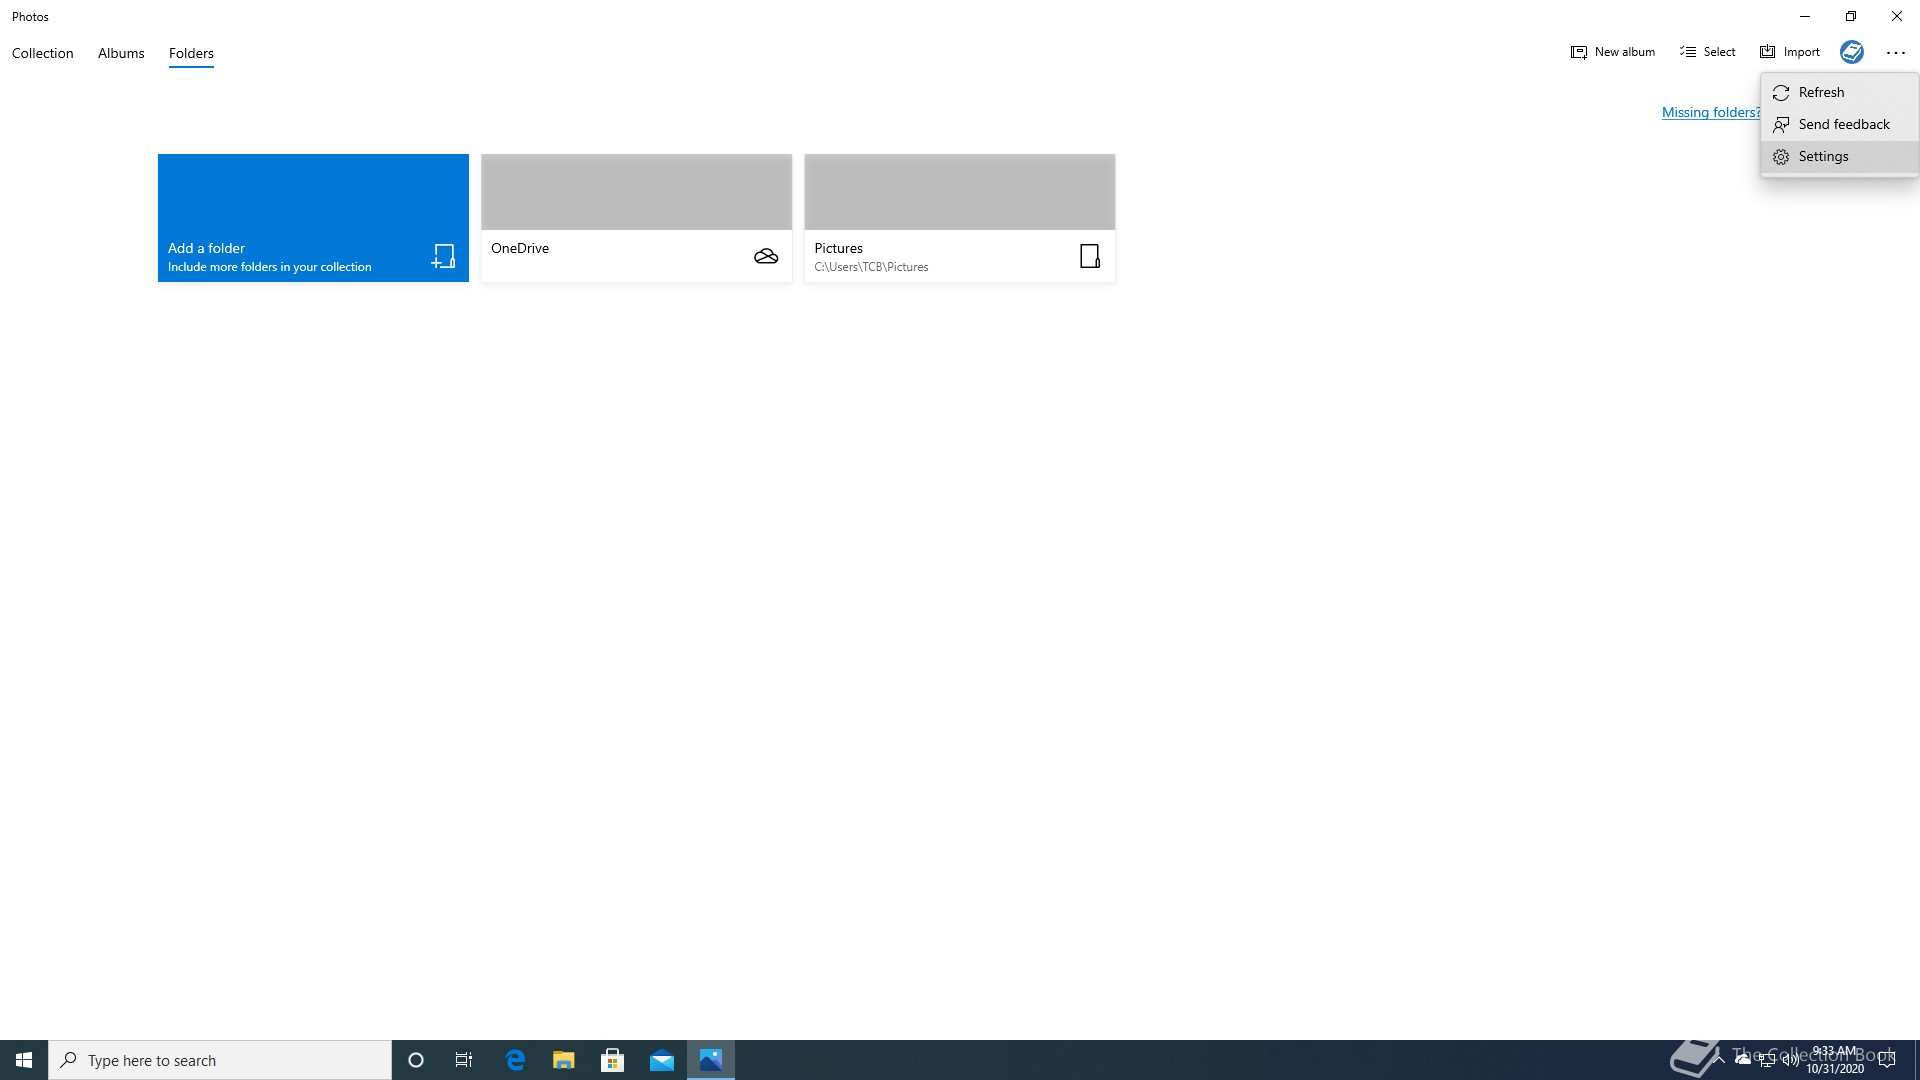Choose Refresh from the menu
The image size is (1920, 1080).
point(1821,92)
